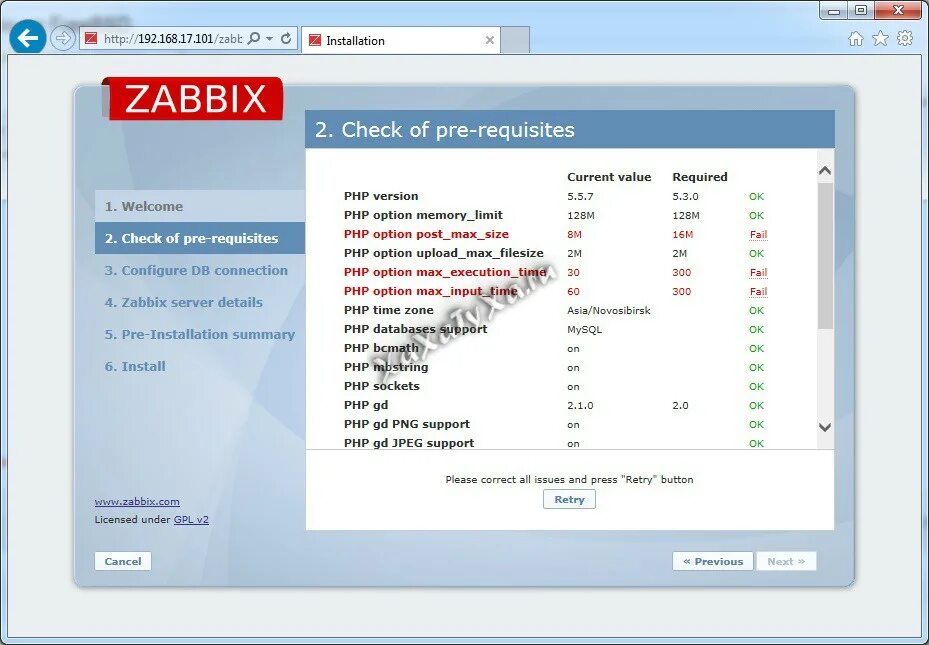Click the requisites list scrollbar thumb

825,256
